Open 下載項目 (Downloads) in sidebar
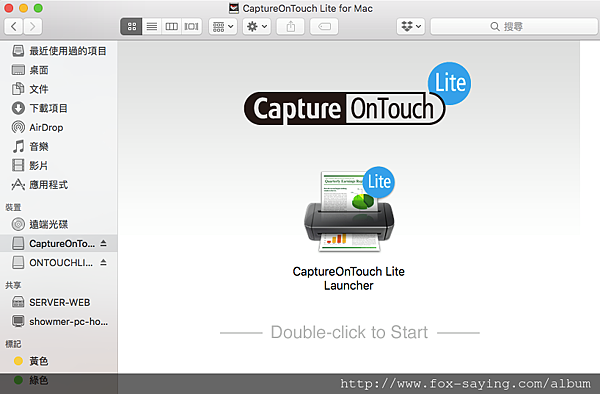Viewport: 600px width, 394px height. point(59,108)
